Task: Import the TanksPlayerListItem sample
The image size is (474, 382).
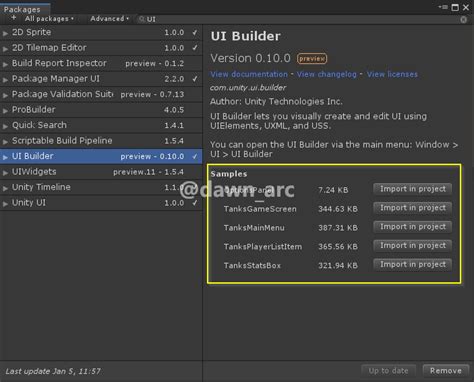Action: click(x=413, y=246)
